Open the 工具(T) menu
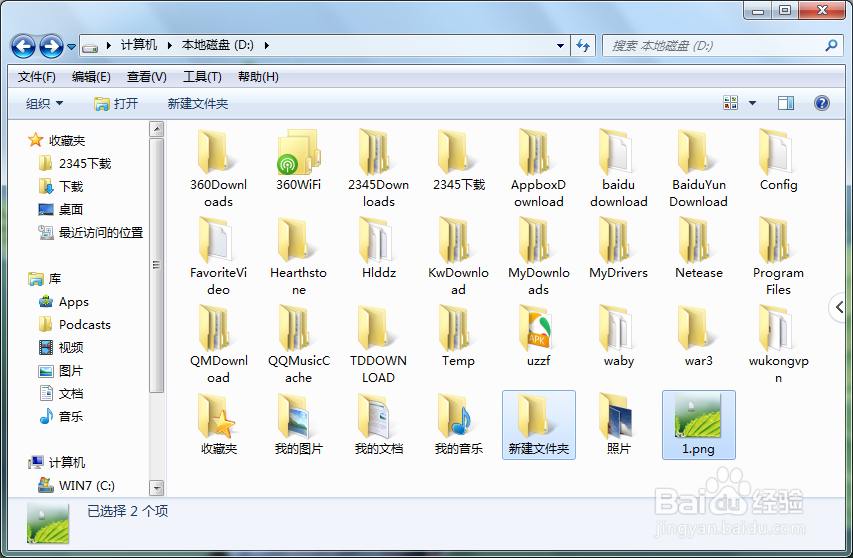The width and height of the screenshot is (853, 558). (x=202, y=77)
